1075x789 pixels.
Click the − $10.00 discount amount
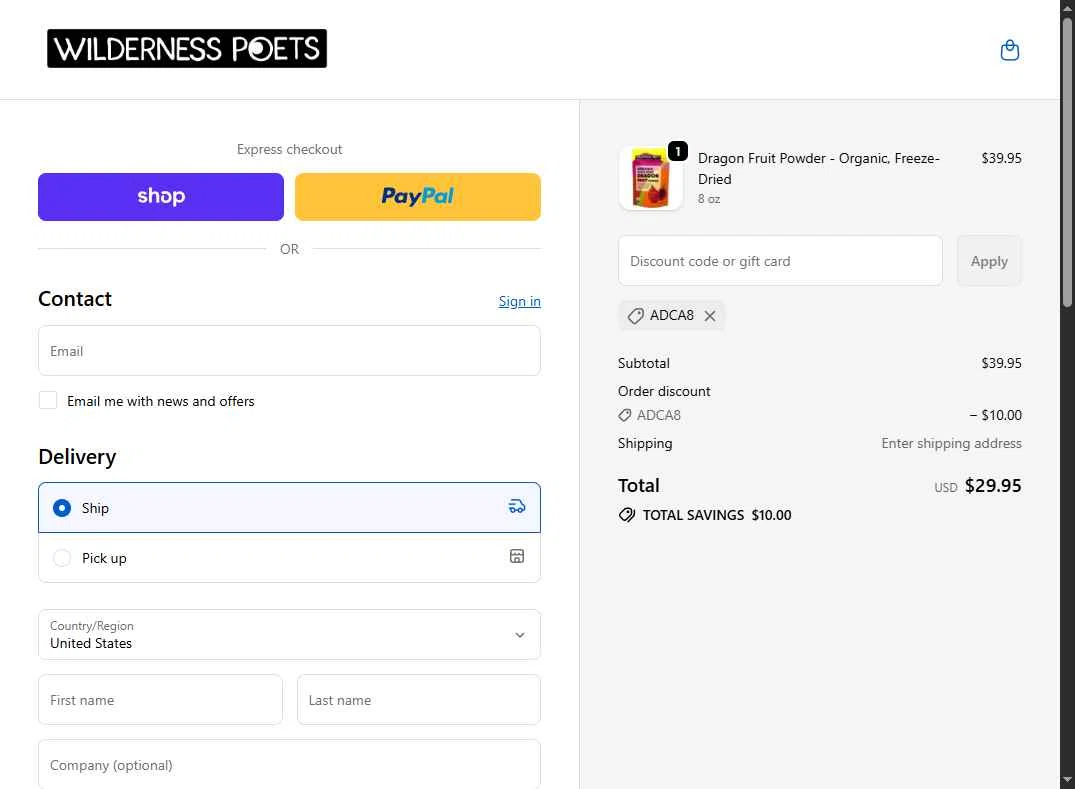(x=995, y=415)
